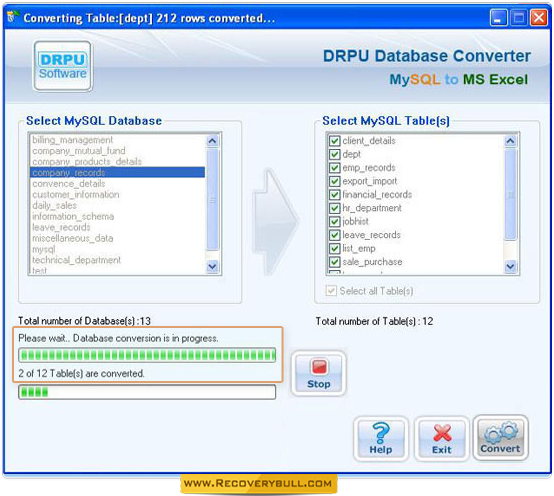The width and height of the screenshot is (554, 496).
Task: Toggle the export_import checkbox
Action: [x=335, y=181]
